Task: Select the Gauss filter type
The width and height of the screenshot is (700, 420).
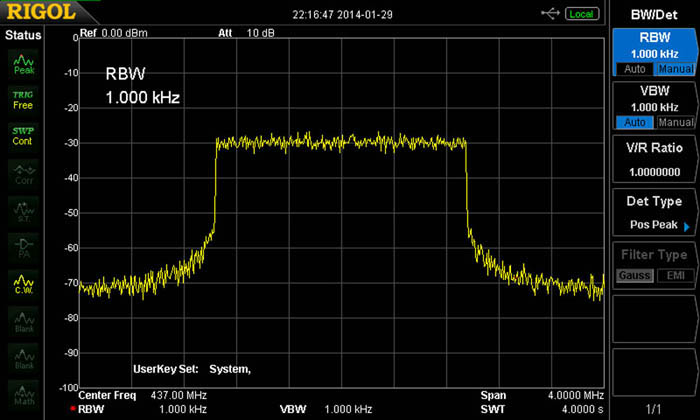Action: tap(632, 275)
